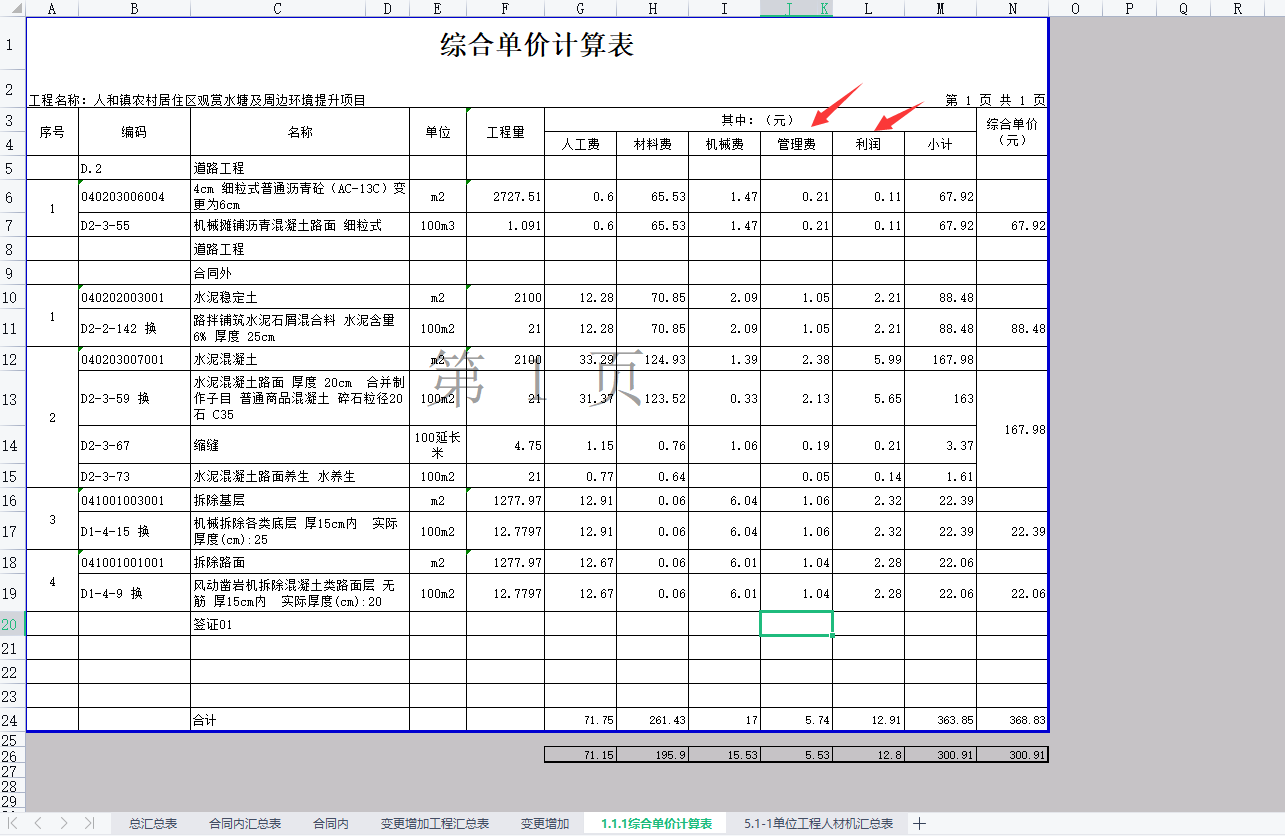Select cell with code 040202003001
The width and height of the screenshot is (1285, 836).
(134, 297)
